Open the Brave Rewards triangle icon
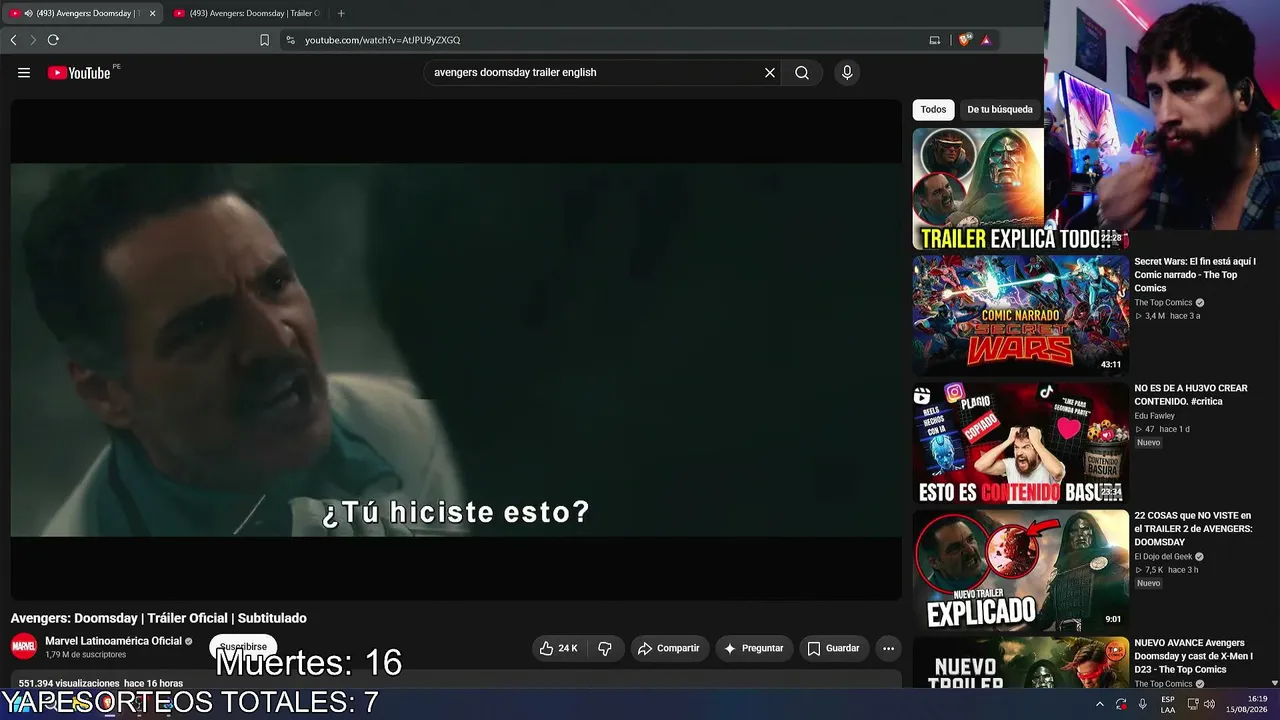 [x=986, y=40]
